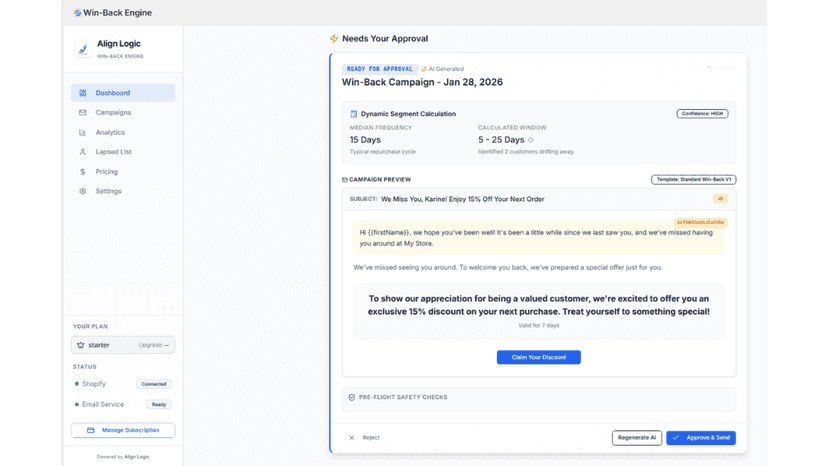Click the Align Logic footer link
The image size is (828, 466).
point(137,457)
